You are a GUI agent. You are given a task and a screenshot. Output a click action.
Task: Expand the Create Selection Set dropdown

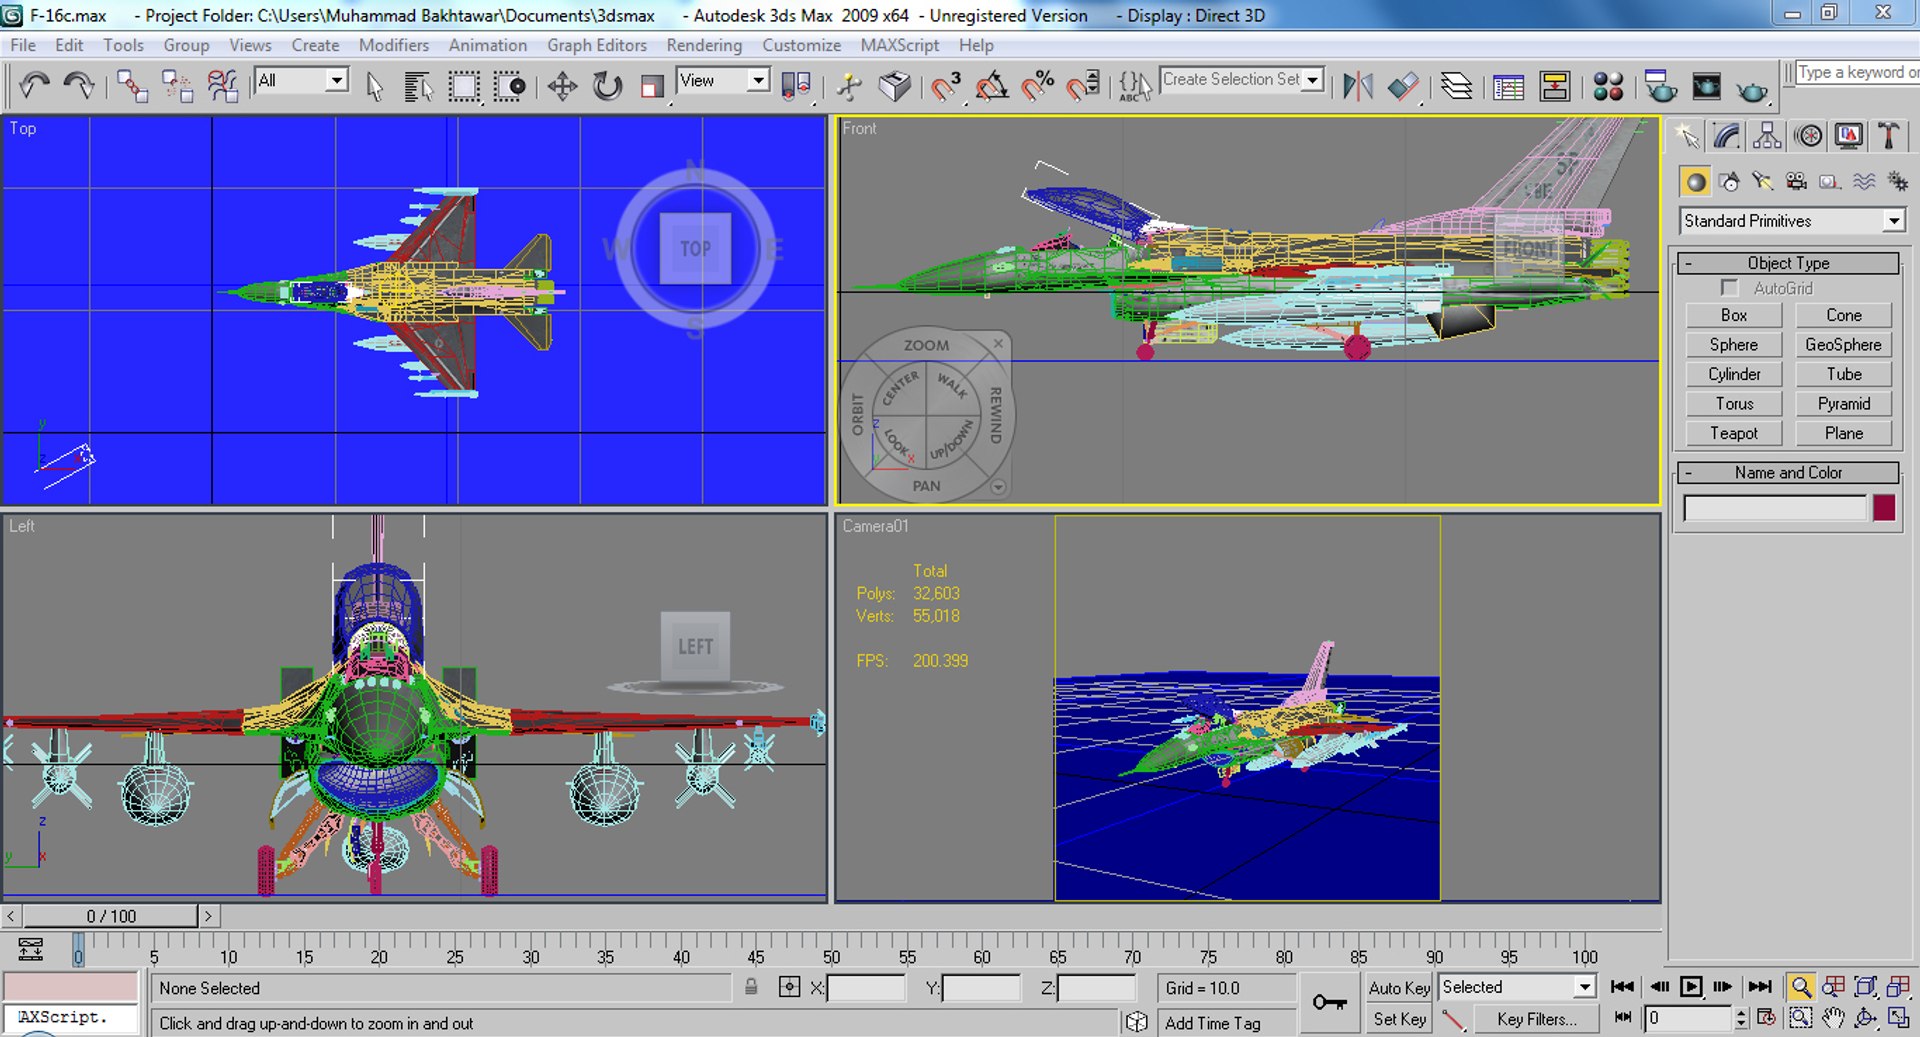[x=1313, y=80]
